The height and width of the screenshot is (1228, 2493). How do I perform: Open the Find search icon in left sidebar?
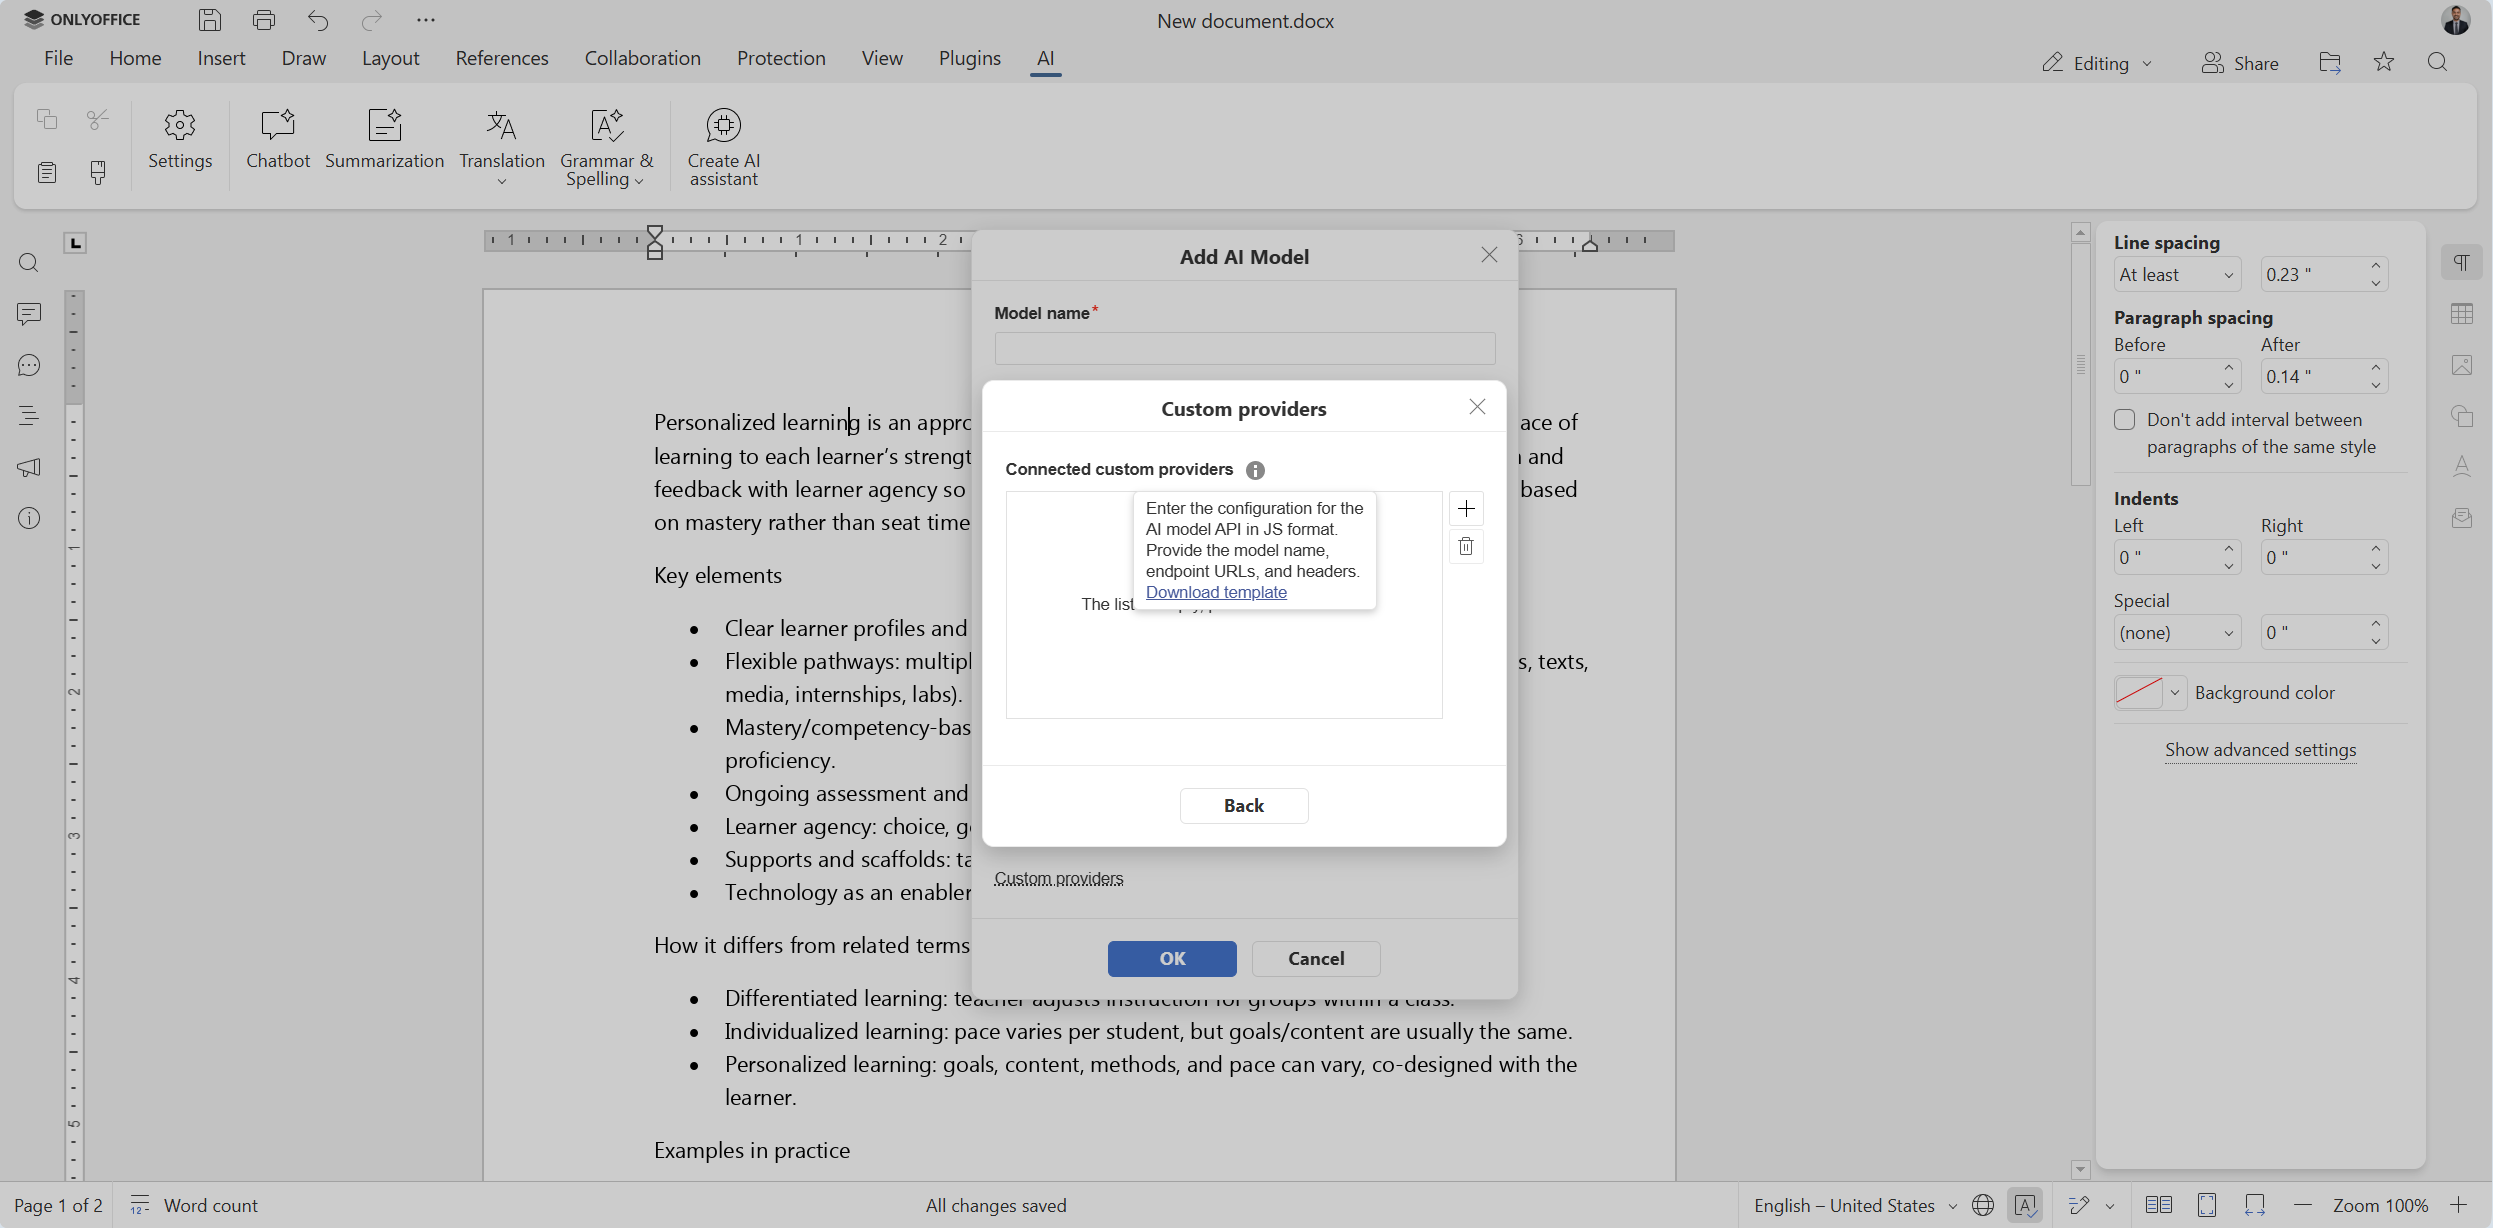point(29,263)
